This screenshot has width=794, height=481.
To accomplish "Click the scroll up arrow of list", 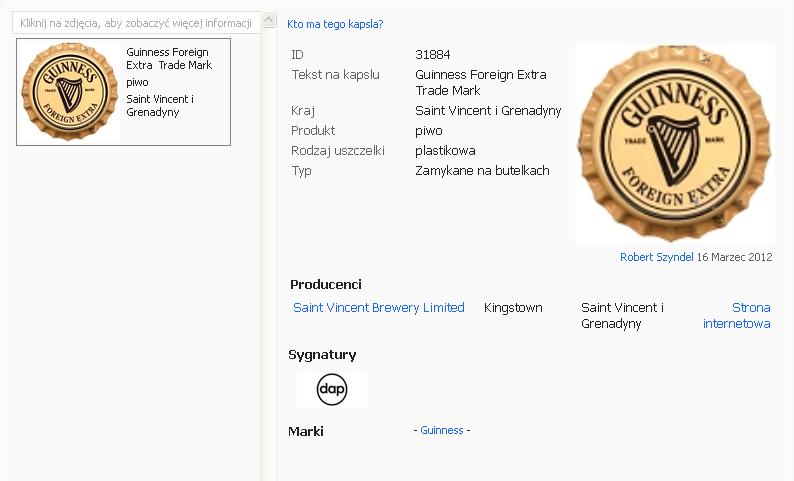I will tap(268, 20).
